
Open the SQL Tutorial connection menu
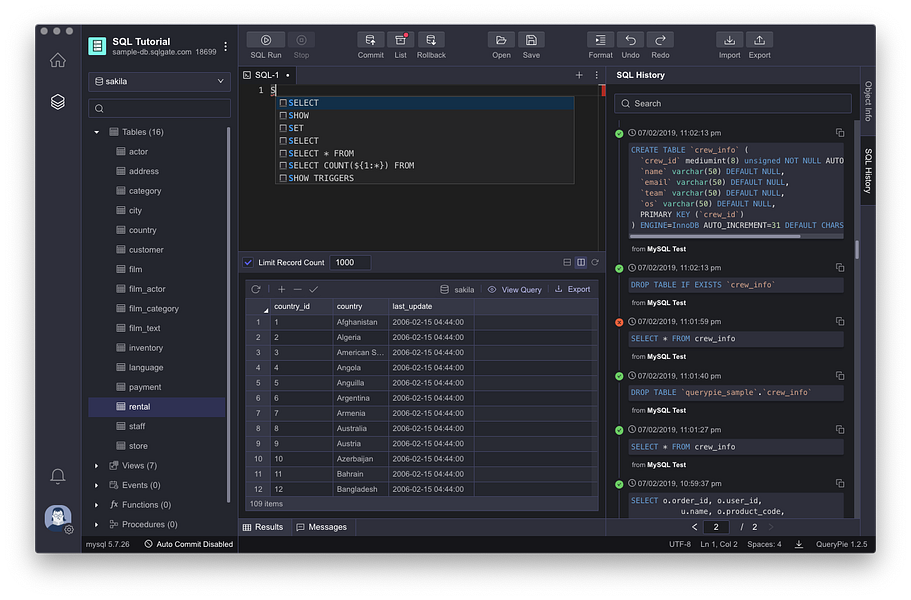coord(225,46)
